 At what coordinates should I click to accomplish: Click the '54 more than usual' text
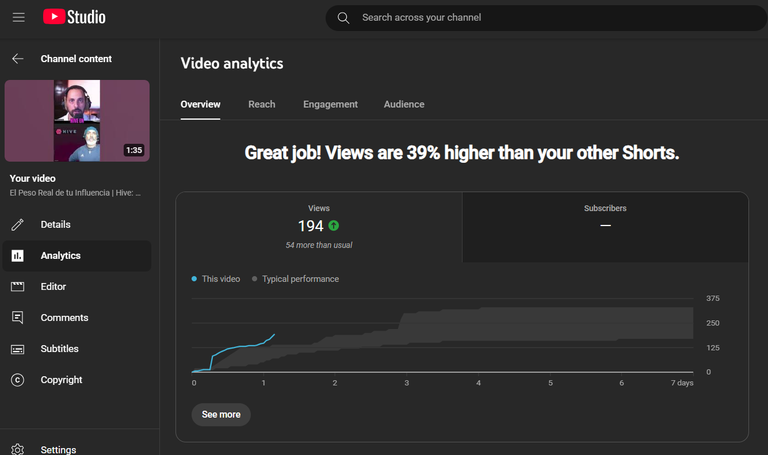point(319,245)
